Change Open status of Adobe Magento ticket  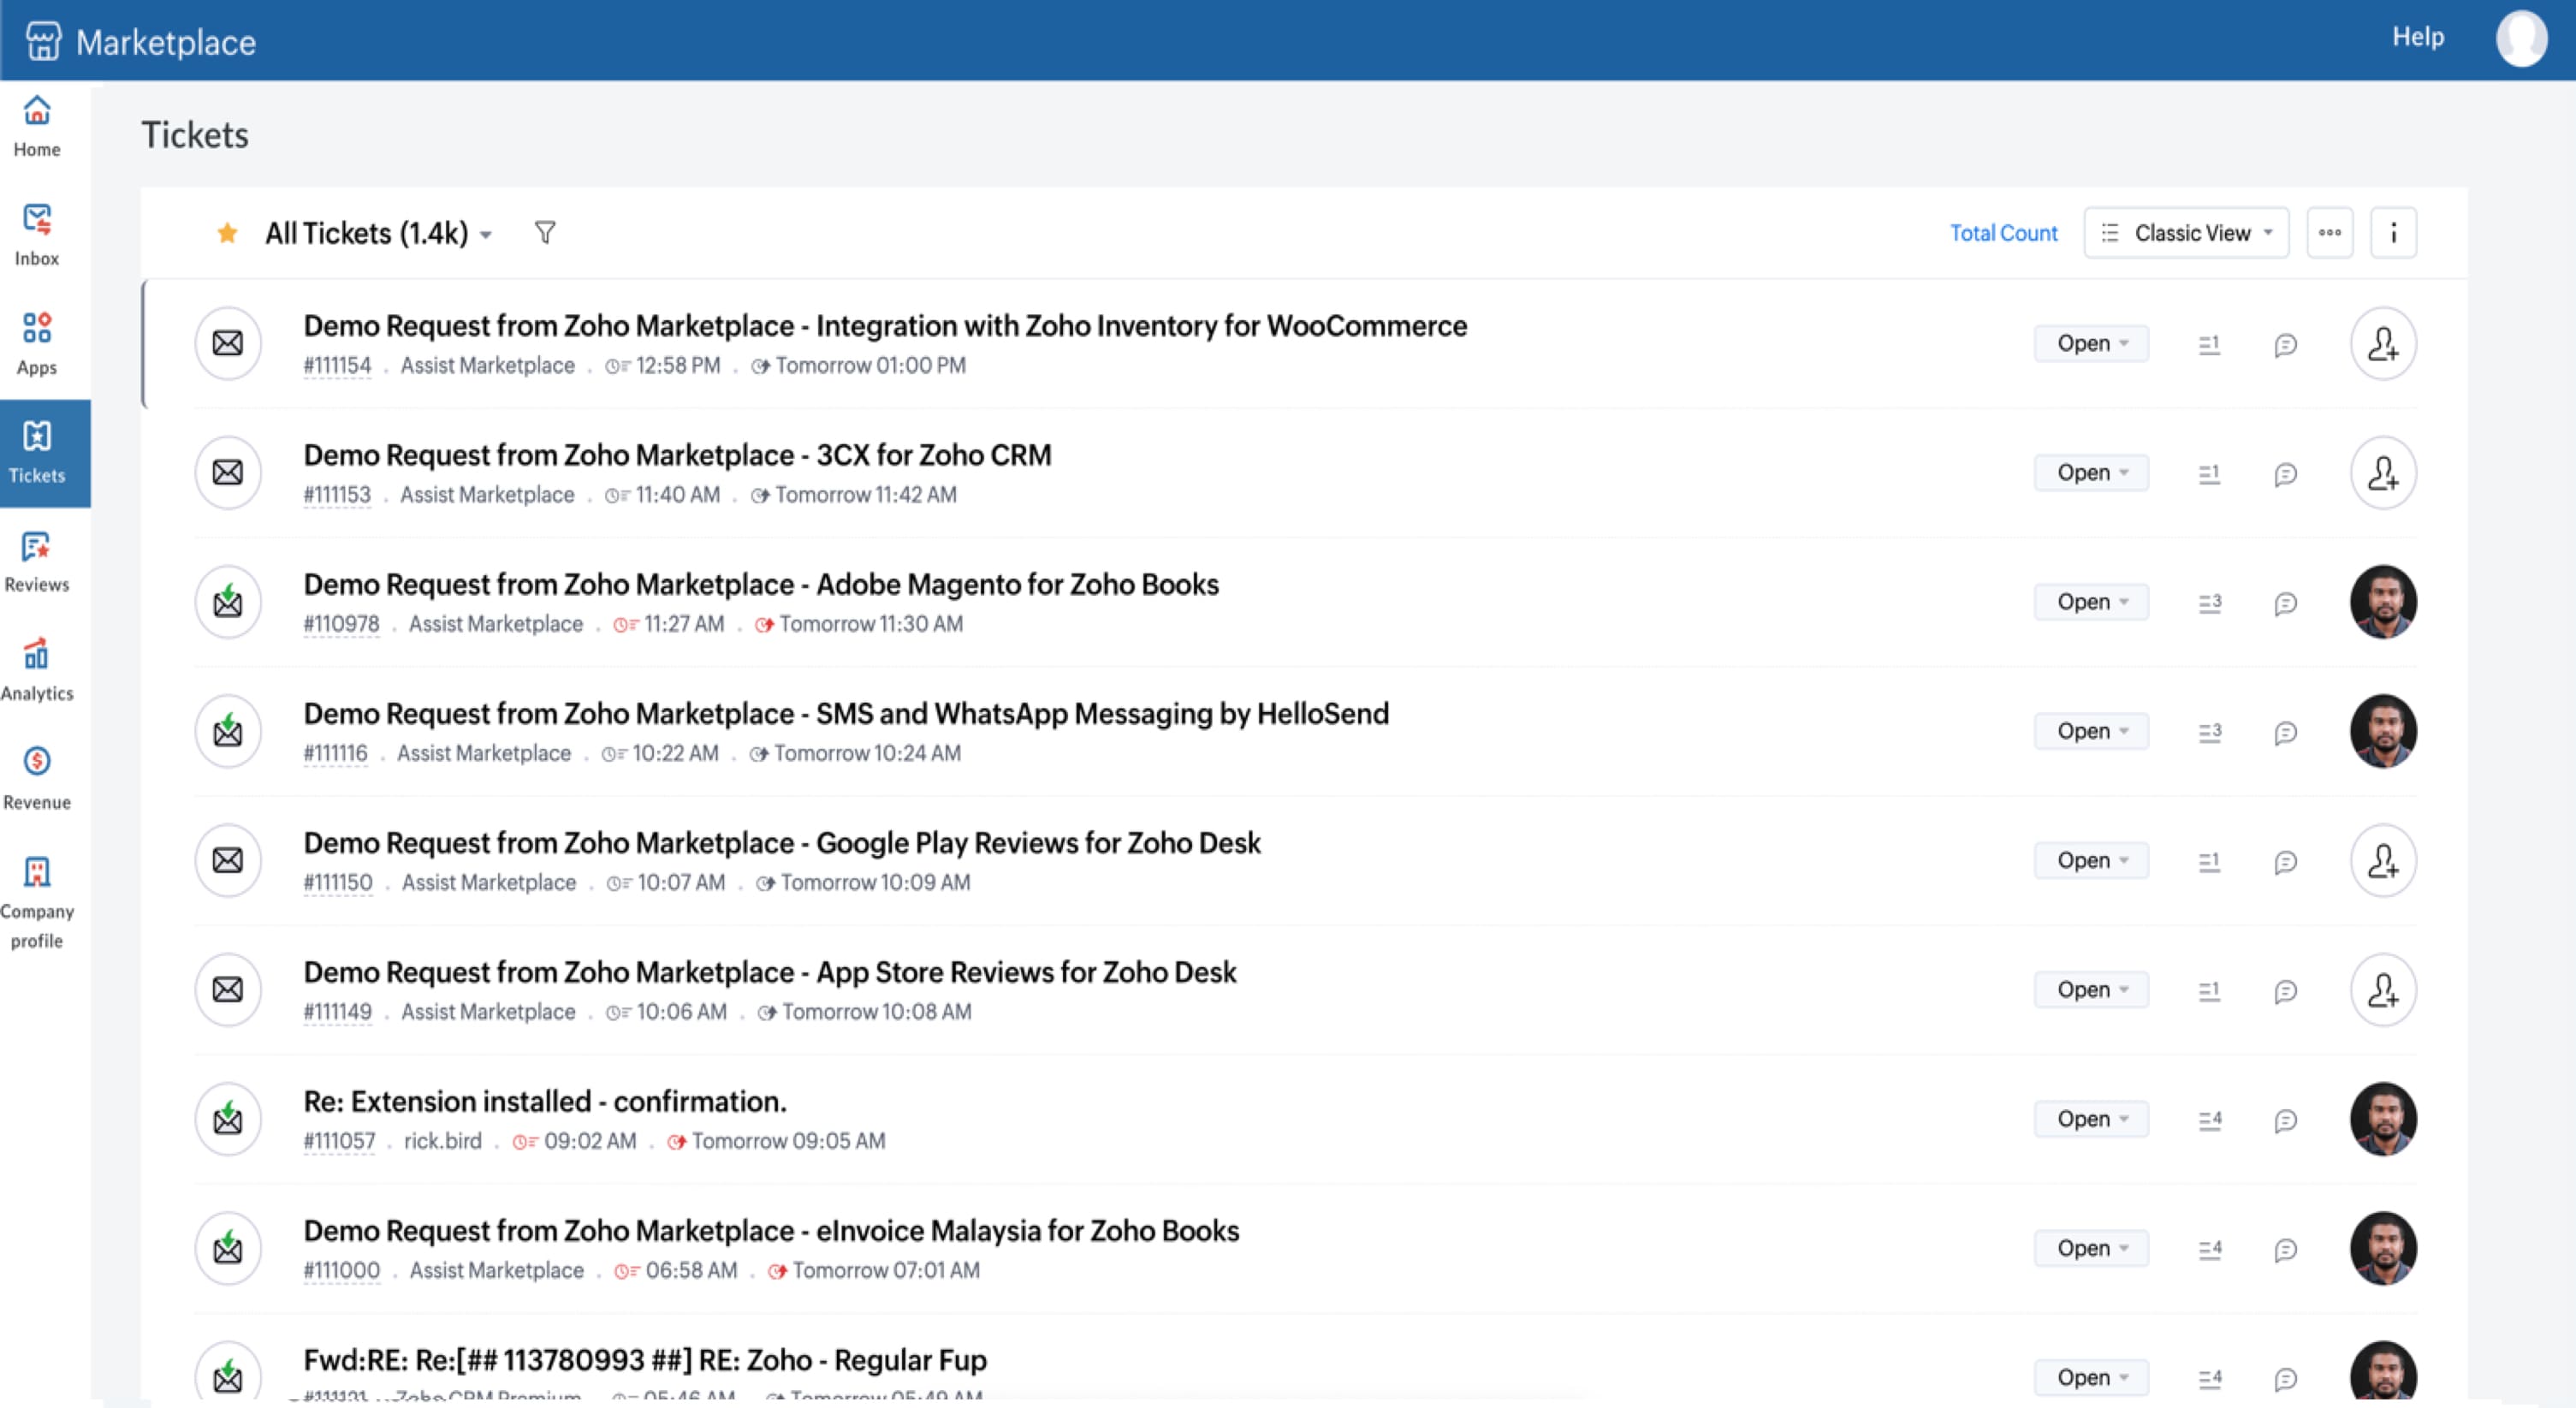(x=2091, y=602)
